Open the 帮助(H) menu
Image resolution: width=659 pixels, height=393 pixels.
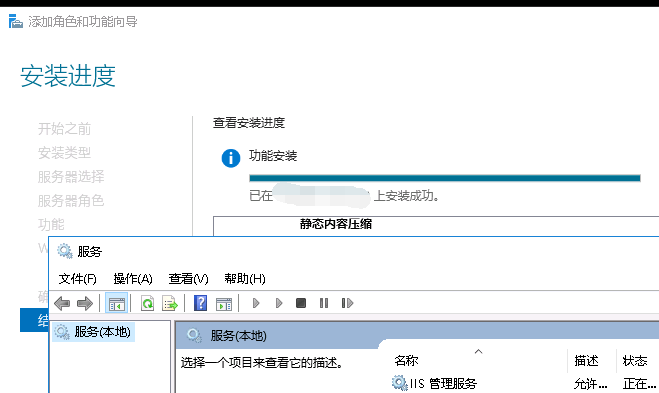[245, 279]
